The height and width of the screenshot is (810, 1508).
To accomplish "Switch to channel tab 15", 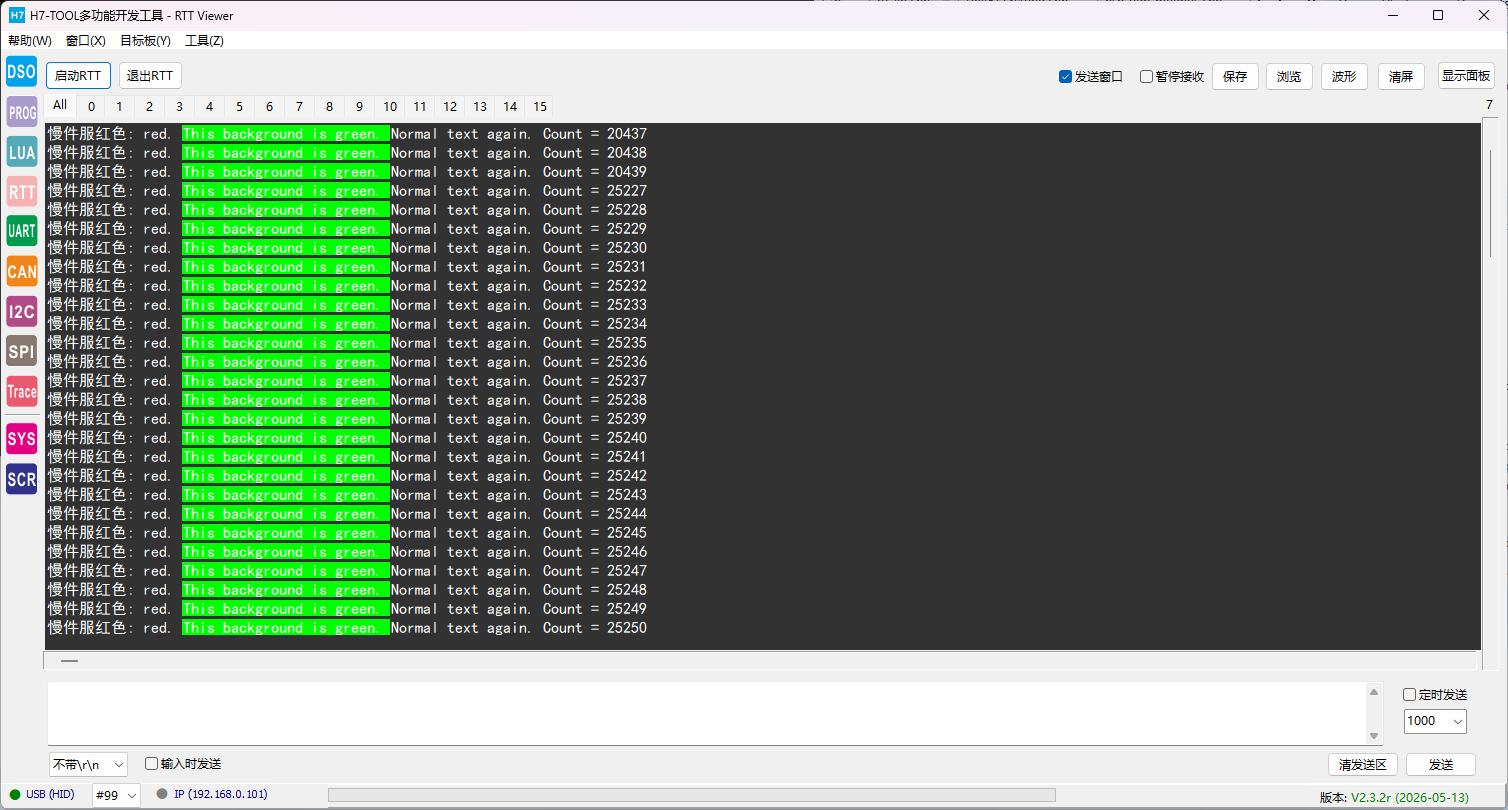I will pyautogui.click(x=540, y=107).
